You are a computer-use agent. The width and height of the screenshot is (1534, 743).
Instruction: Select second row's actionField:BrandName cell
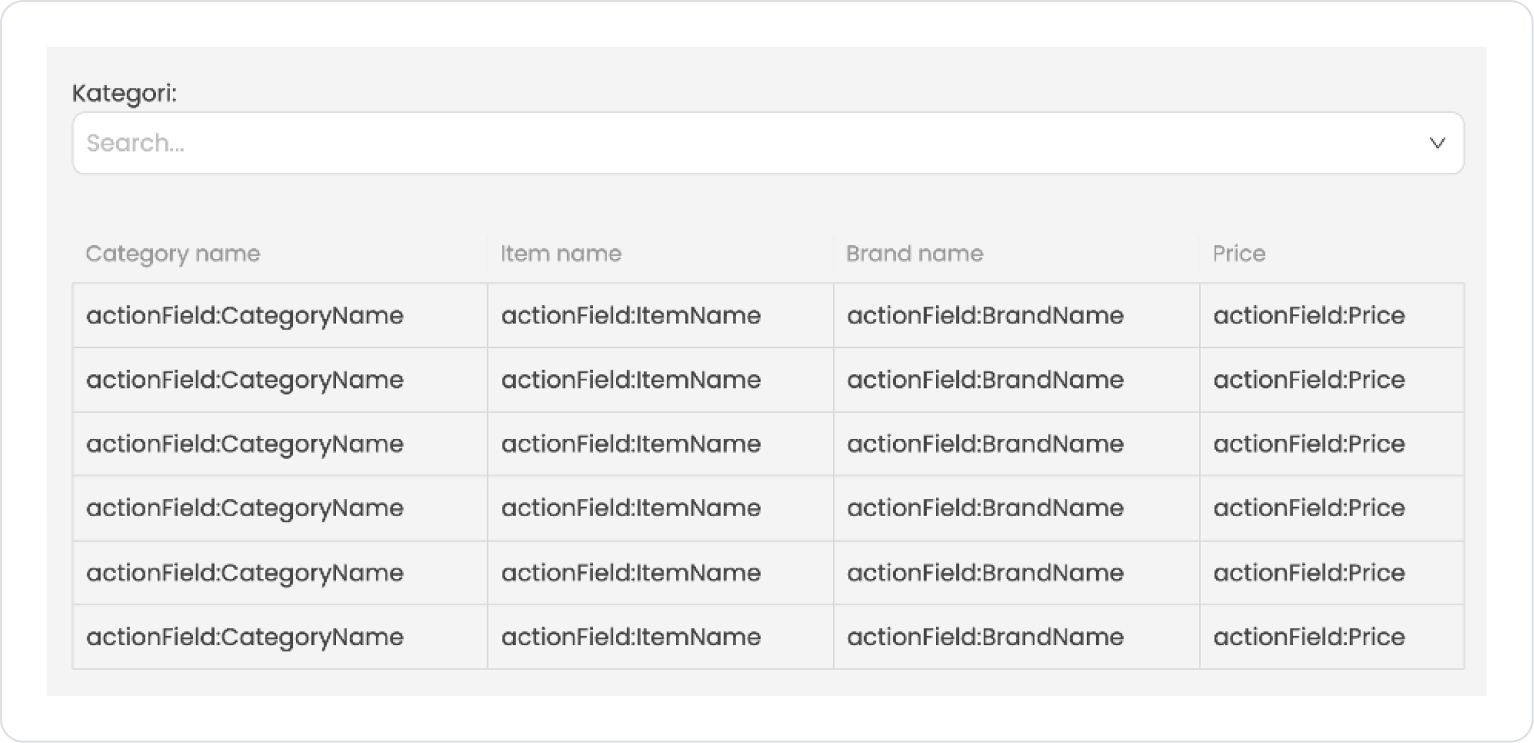click(x=985, y=380)
